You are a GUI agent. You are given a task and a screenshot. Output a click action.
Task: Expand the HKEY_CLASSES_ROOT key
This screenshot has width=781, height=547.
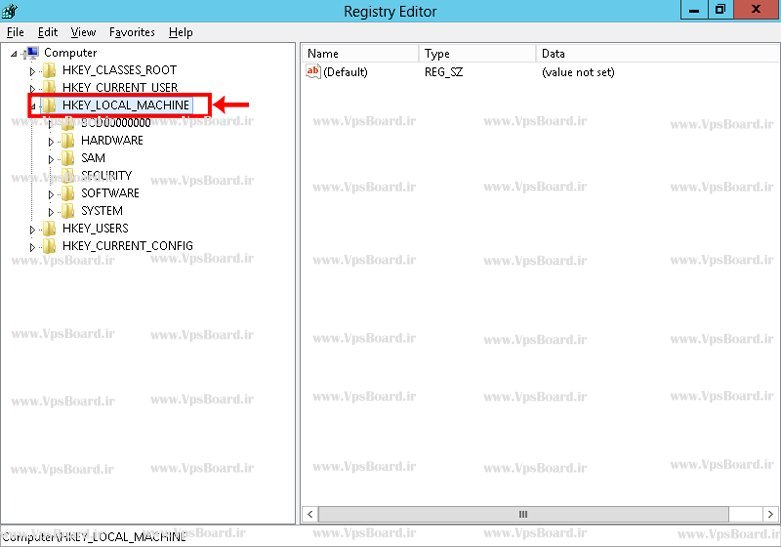coord(32,71)
